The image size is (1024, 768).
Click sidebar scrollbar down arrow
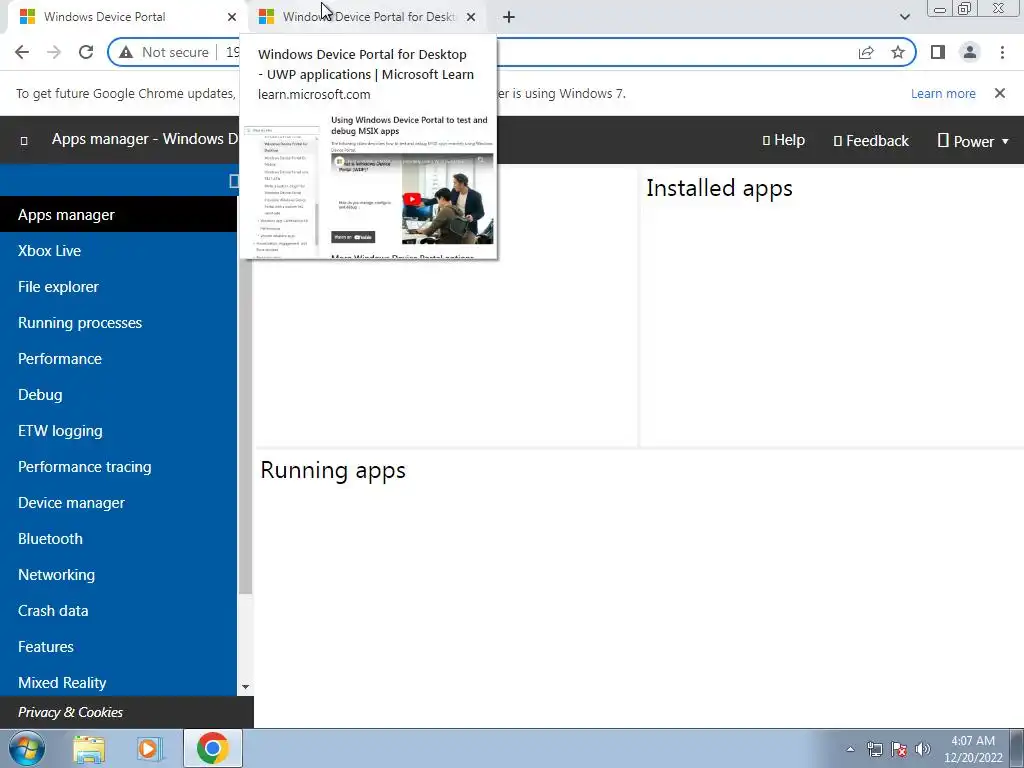click(246, 687)
